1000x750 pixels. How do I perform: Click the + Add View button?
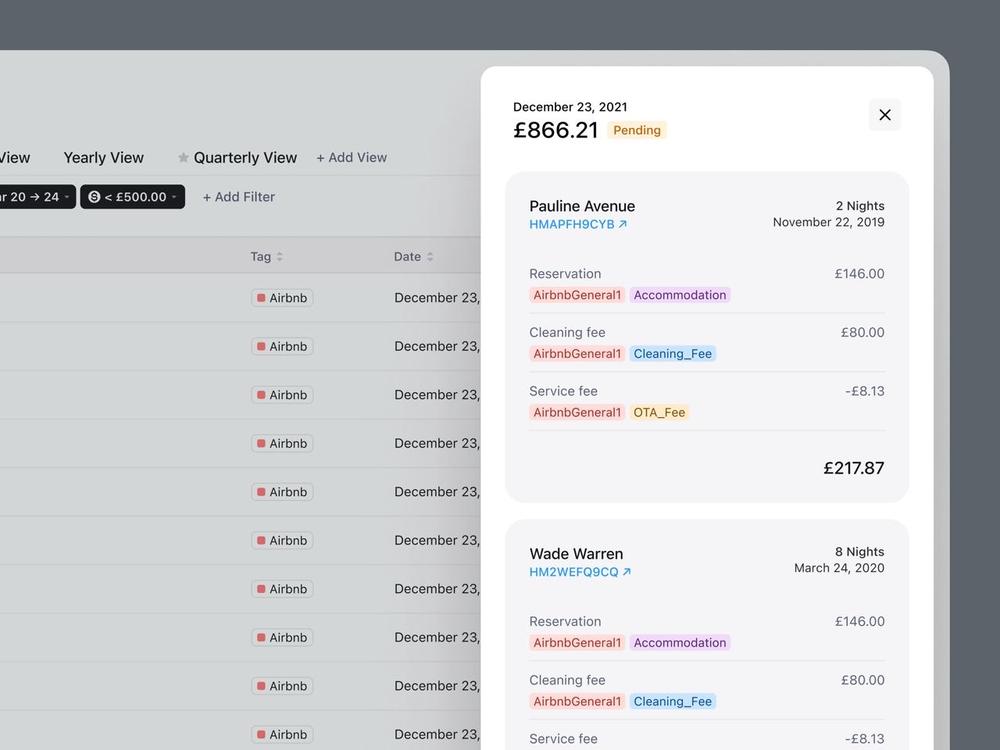point(351,158)
